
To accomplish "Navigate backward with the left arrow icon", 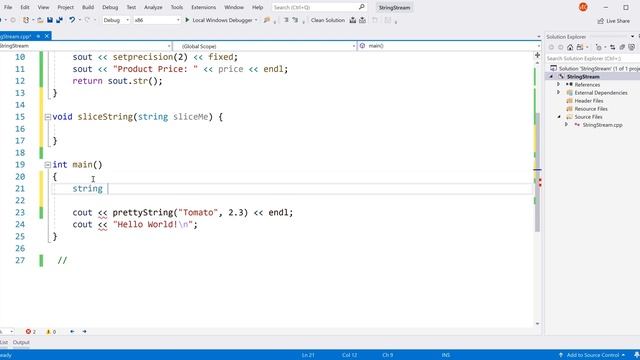I will [72, 332].
